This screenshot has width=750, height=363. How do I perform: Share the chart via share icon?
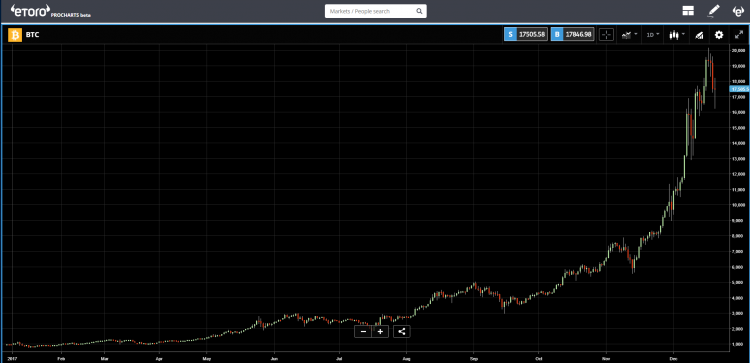click(x=402, y=331)
